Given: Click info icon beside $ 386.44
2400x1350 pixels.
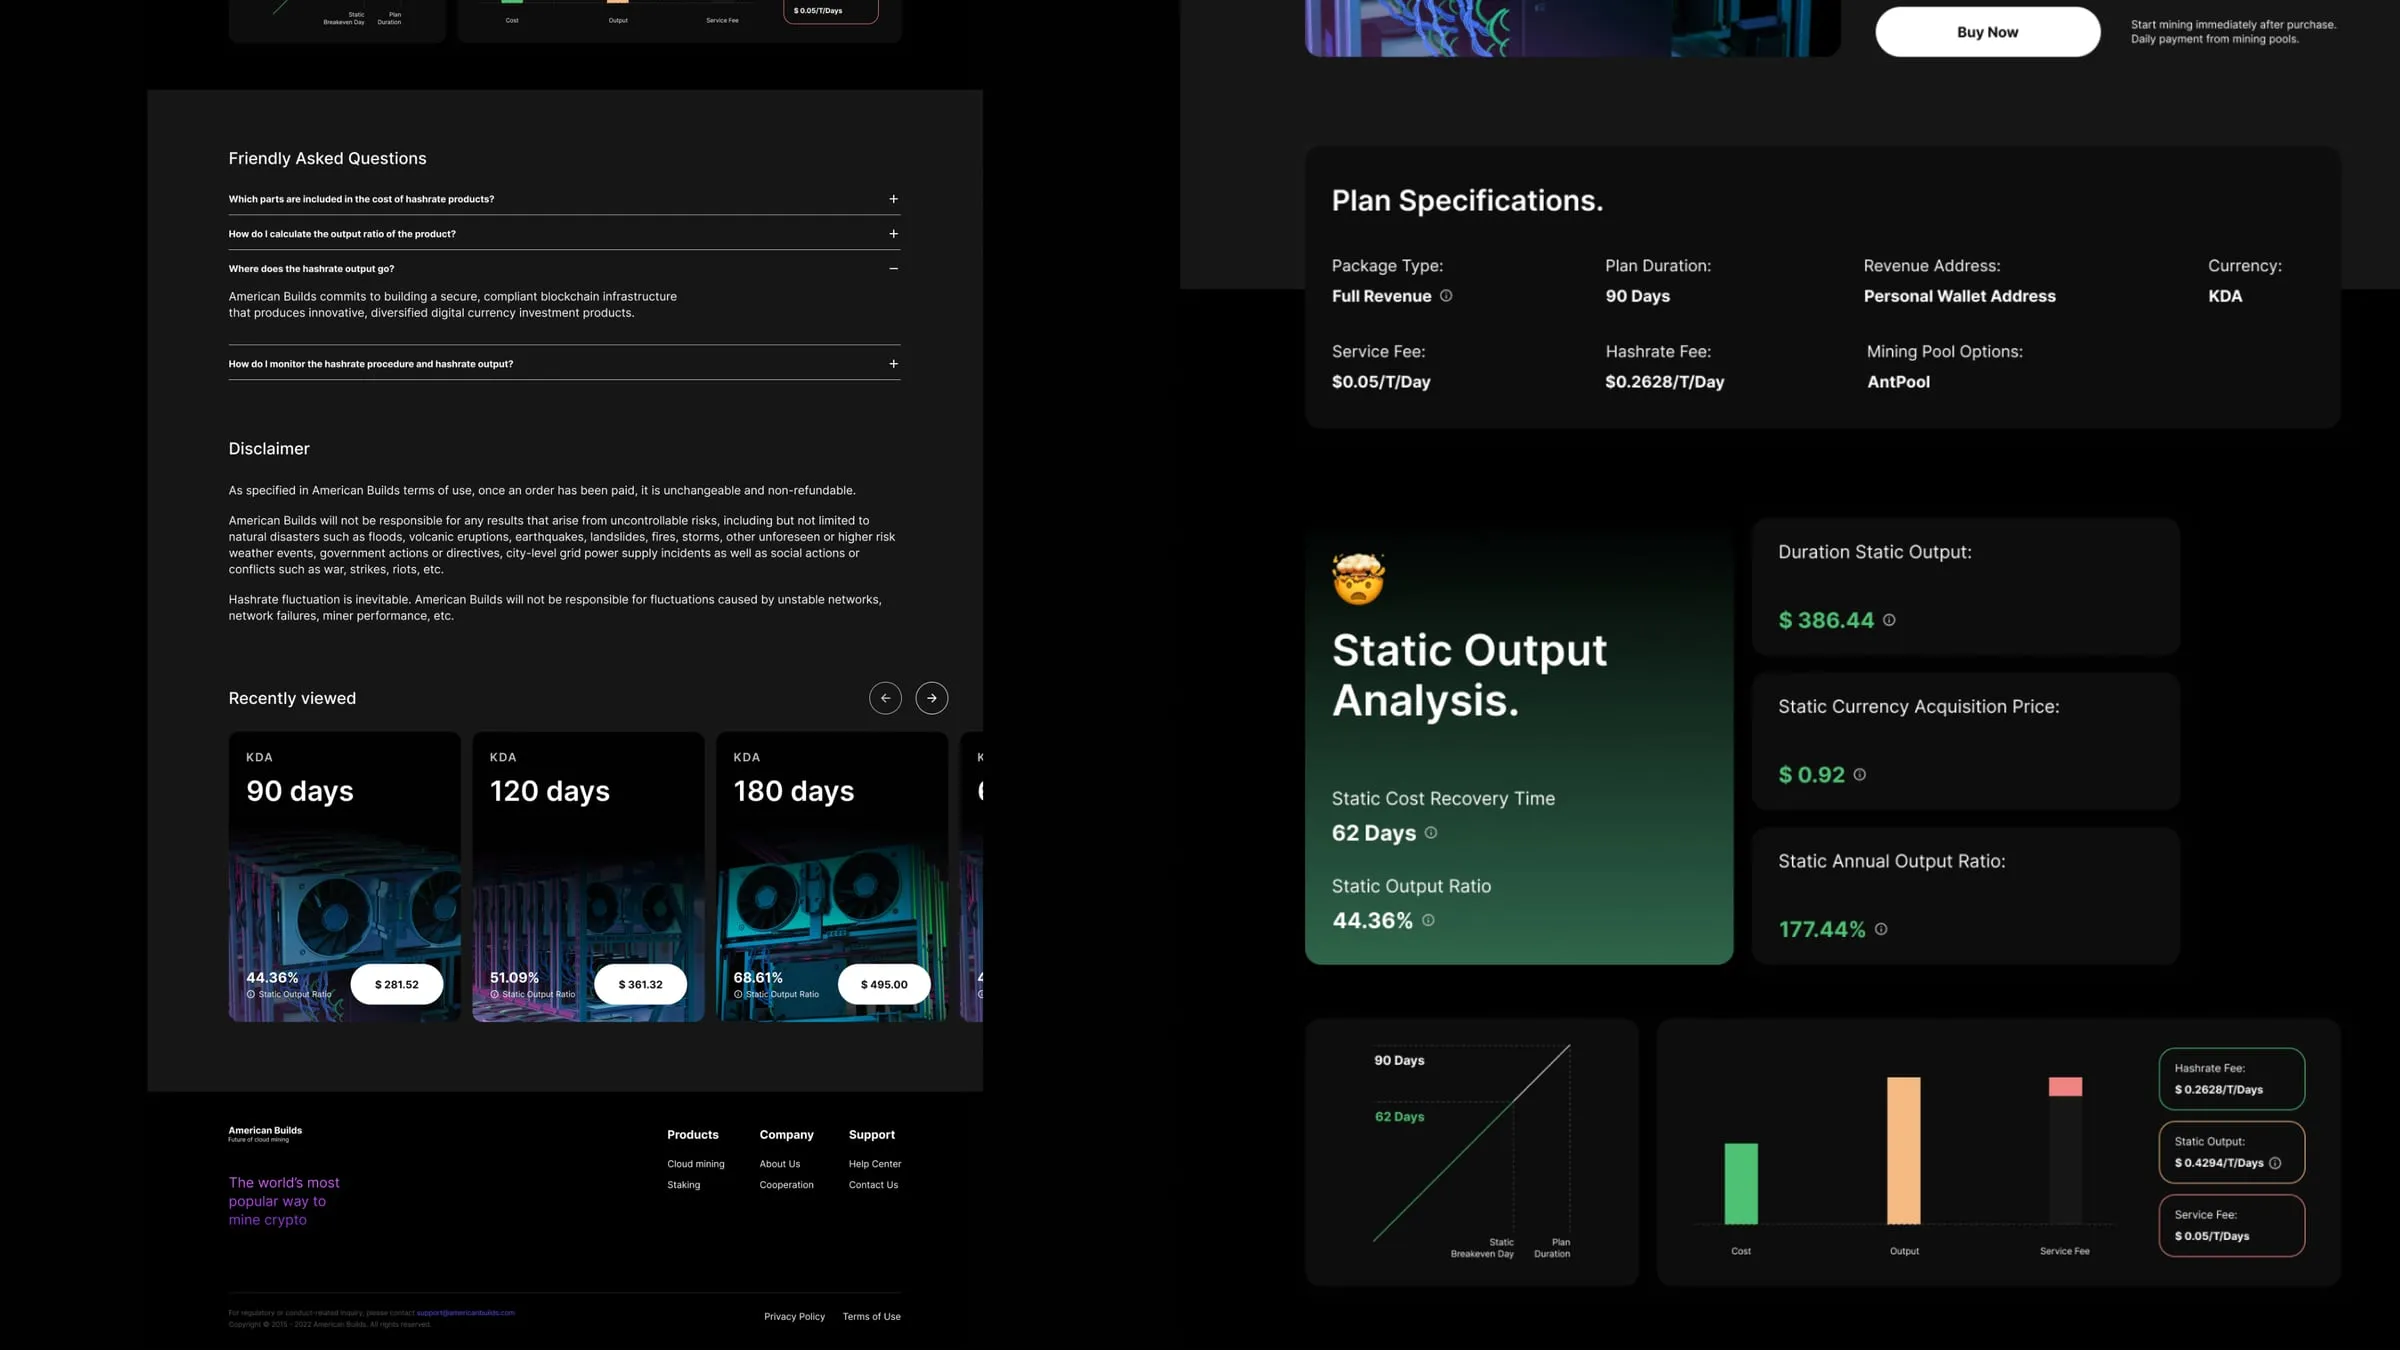Looking at the screenshot, I should (1889, 620).
